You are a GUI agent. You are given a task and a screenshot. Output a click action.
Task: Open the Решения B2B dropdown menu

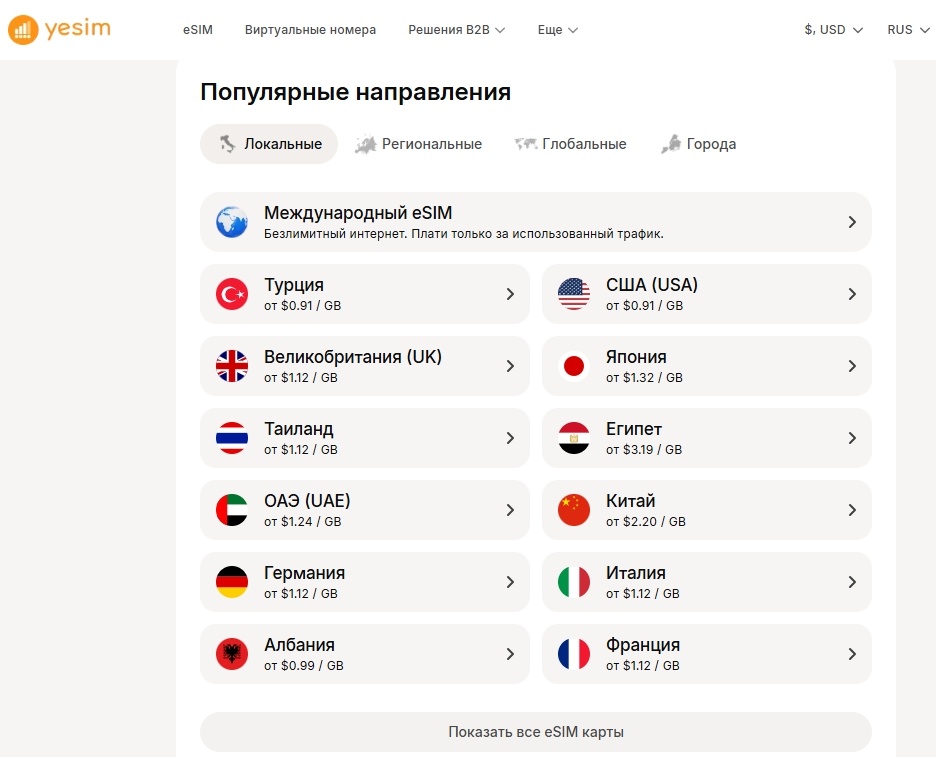pyautogui.click(x=457, y=30)
